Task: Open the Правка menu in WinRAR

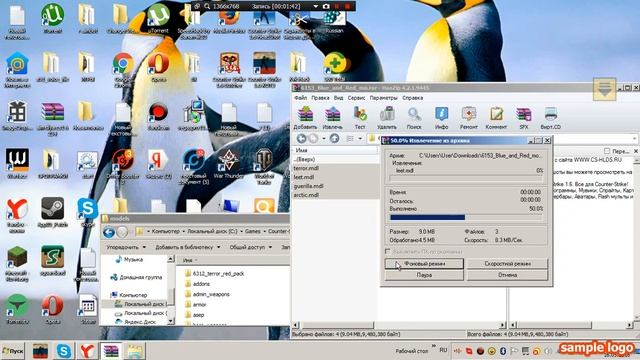Action: click(x=320, y=98)
